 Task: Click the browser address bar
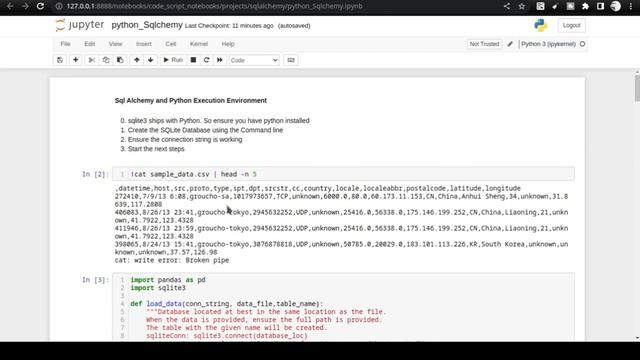pos(278,6)
